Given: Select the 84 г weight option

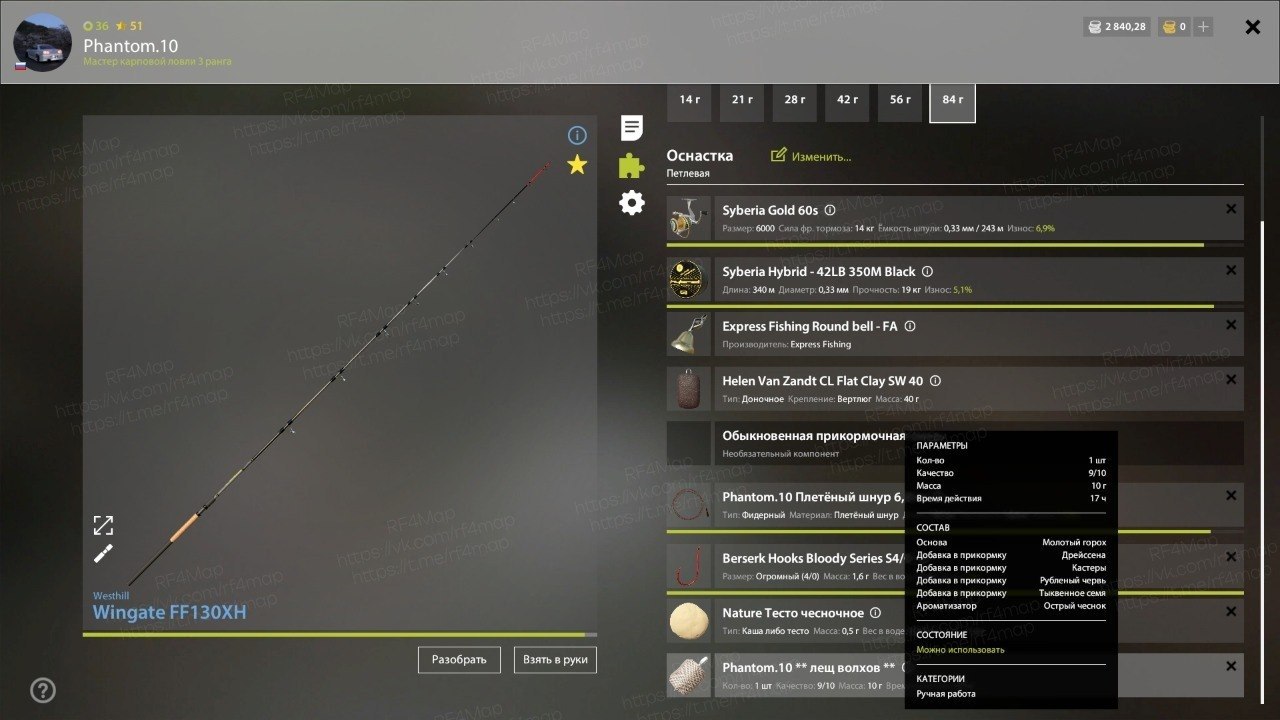Looking at the screenshot, I should (953, 101).
